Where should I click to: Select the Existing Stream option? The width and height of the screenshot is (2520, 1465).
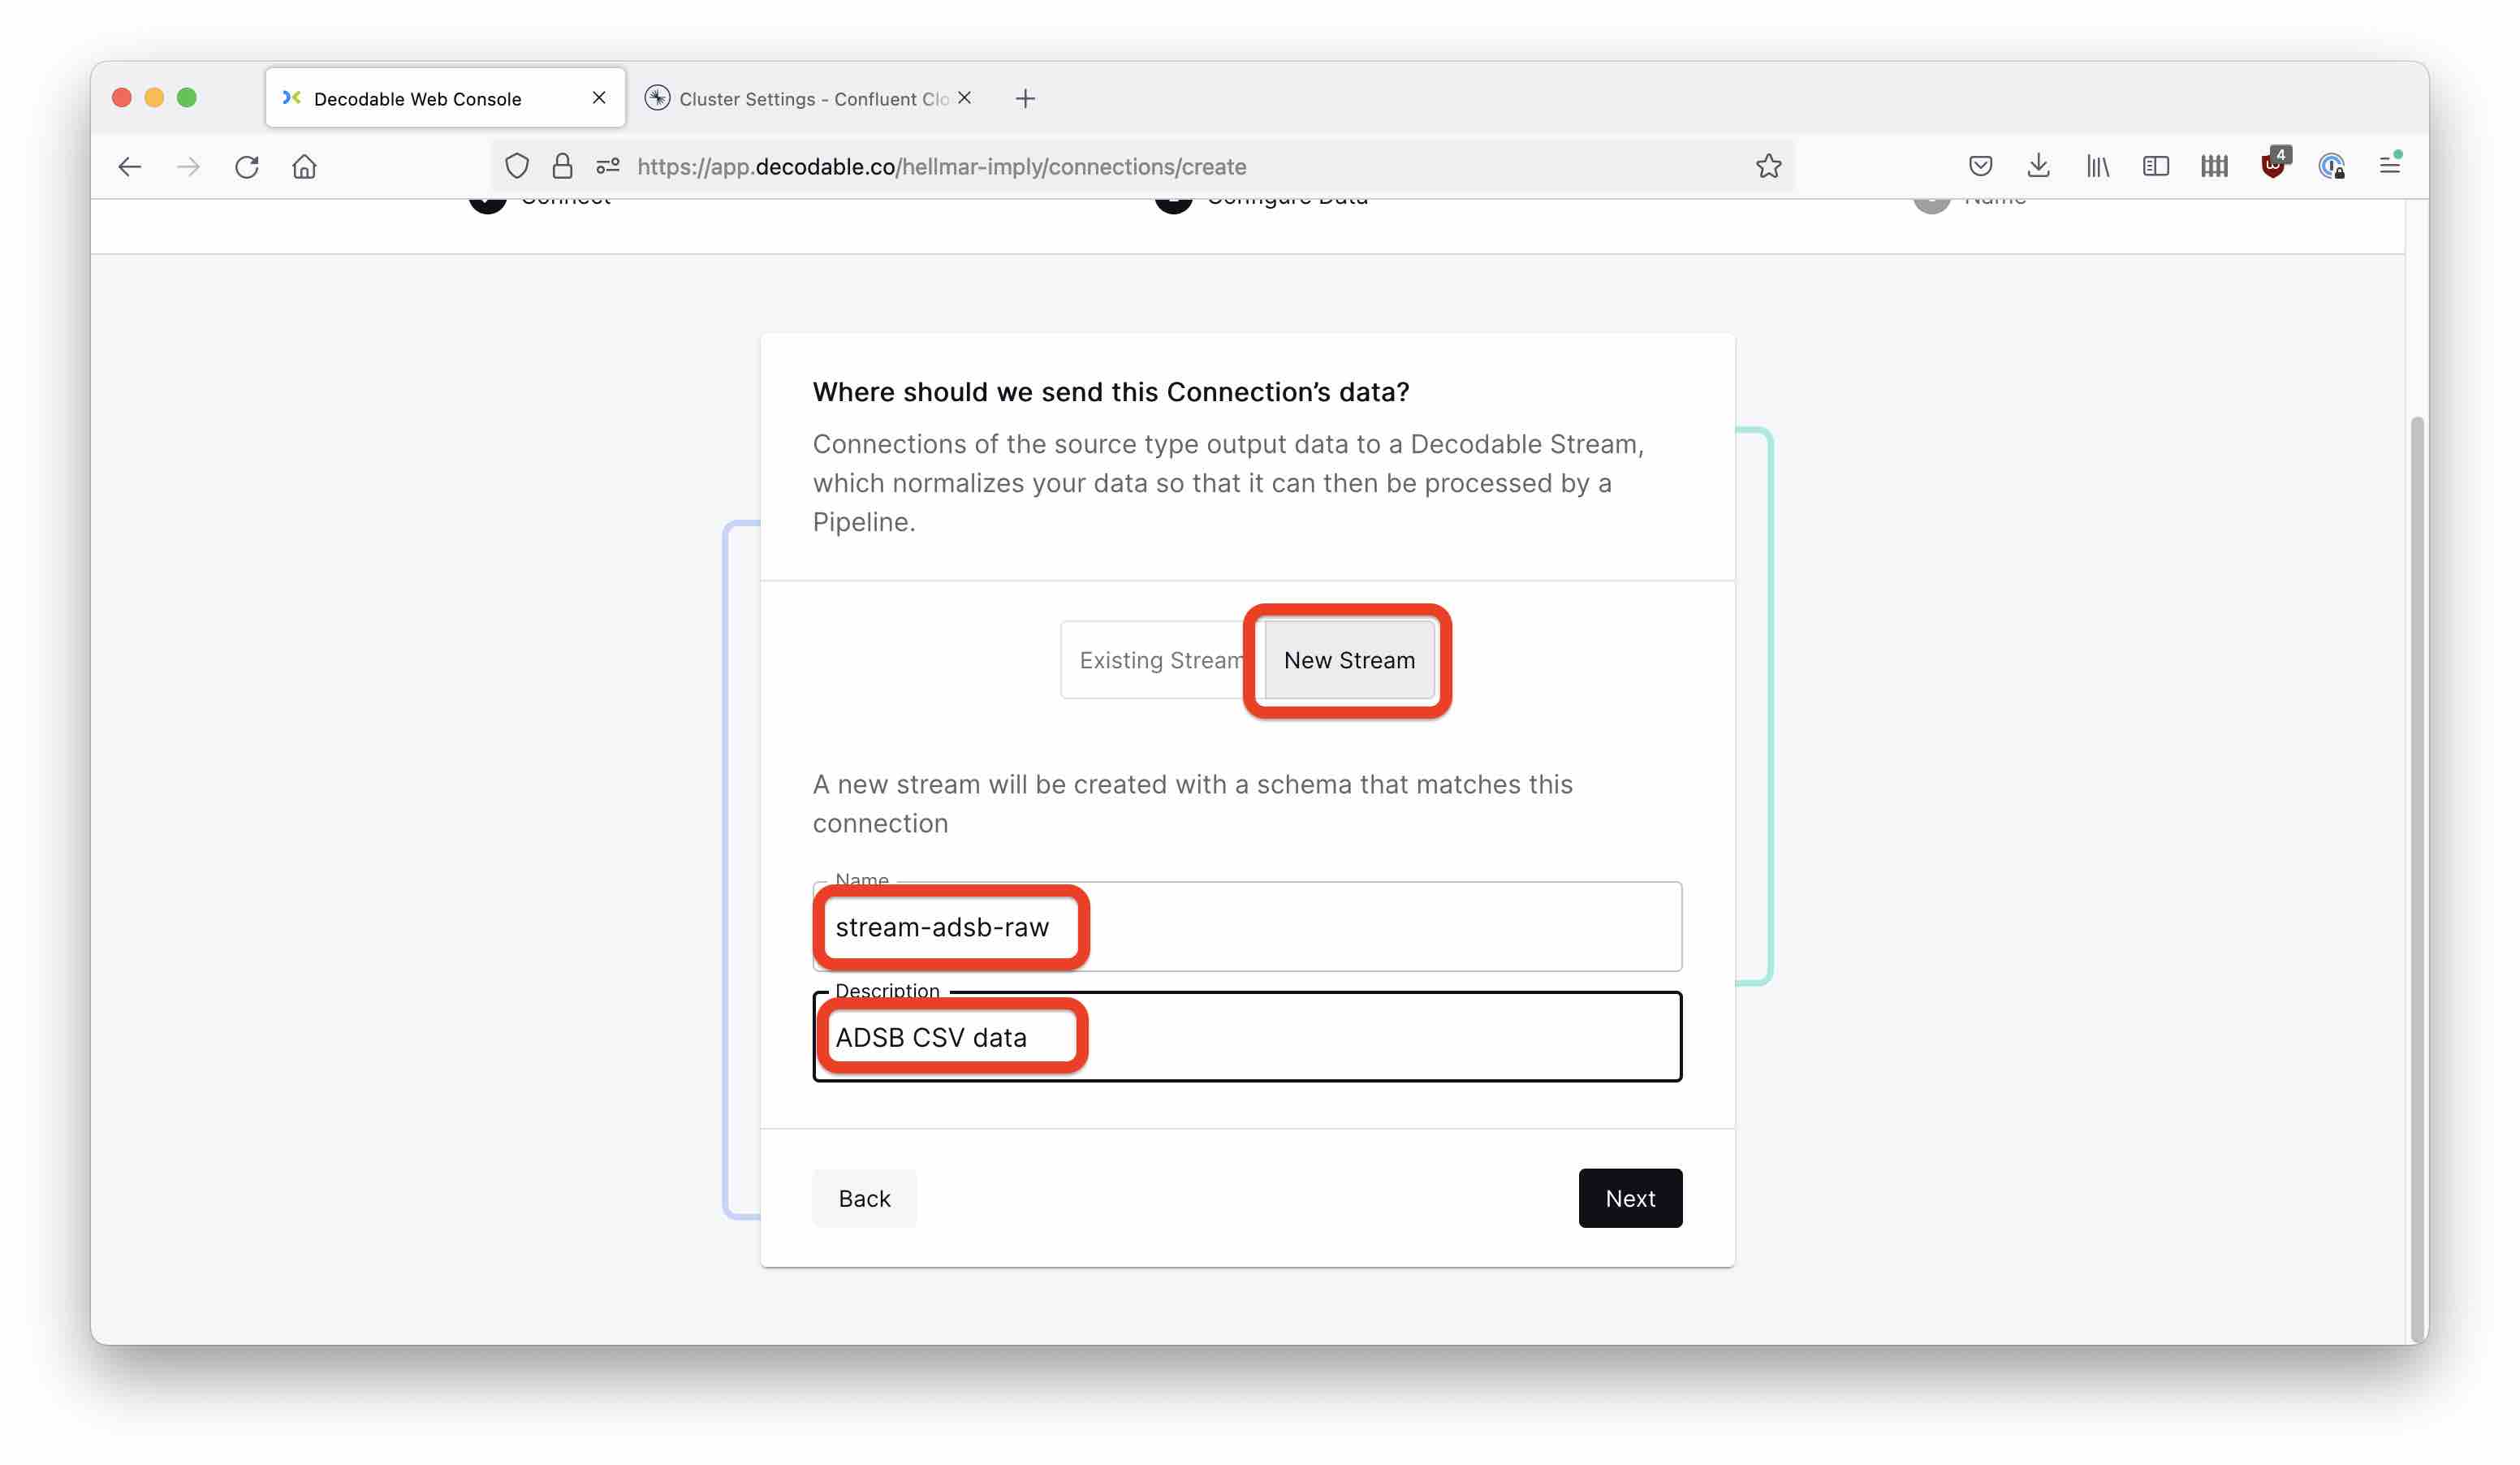[x=1159, y=660]
